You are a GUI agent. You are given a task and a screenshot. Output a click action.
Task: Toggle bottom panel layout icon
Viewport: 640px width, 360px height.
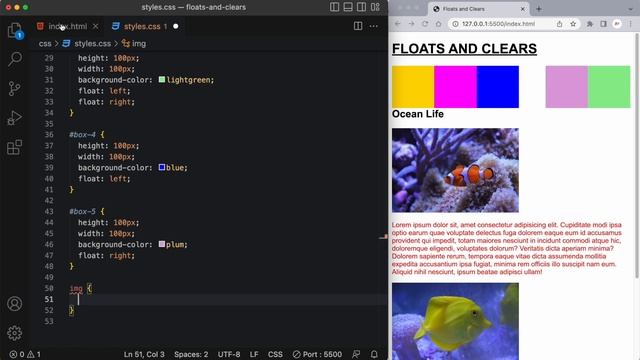[x=348, y=7]
